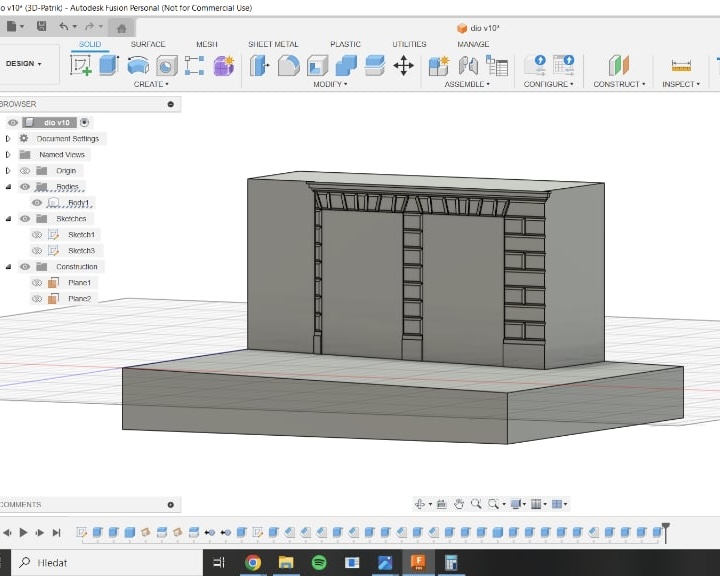This screenshot has height=576, width=720.
Task: Click the Redo arrow
Action: (90, 26)
